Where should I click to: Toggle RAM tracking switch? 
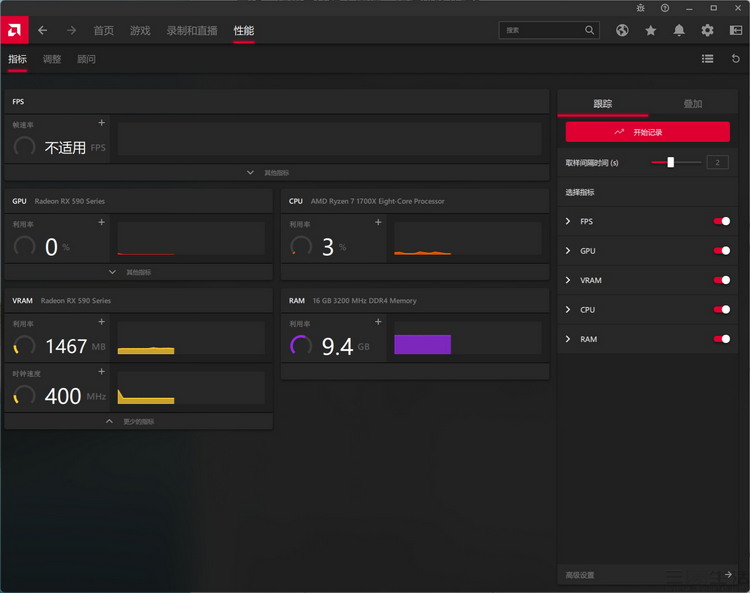pyautogui.click(x=722, y=339)
